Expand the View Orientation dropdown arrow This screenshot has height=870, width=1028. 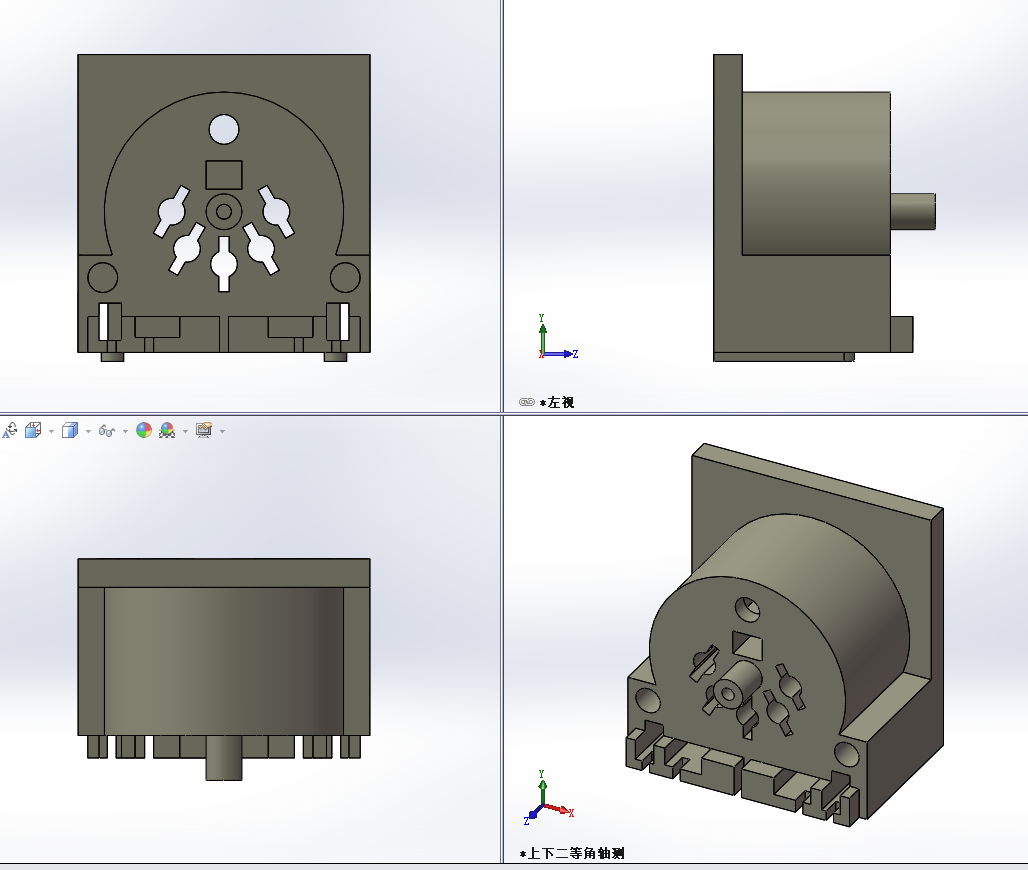(x=51, y=431)
